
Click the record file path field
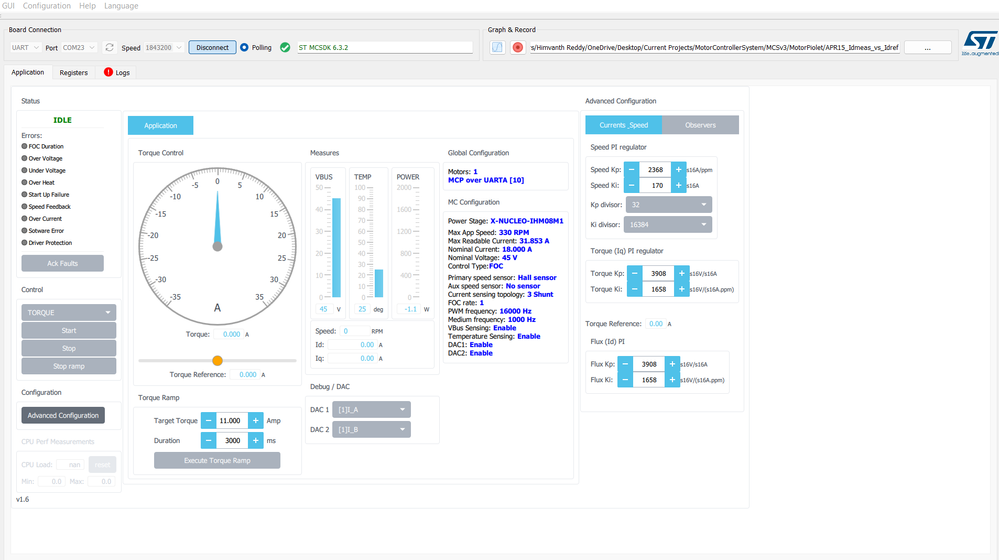(x=714, y=47)
